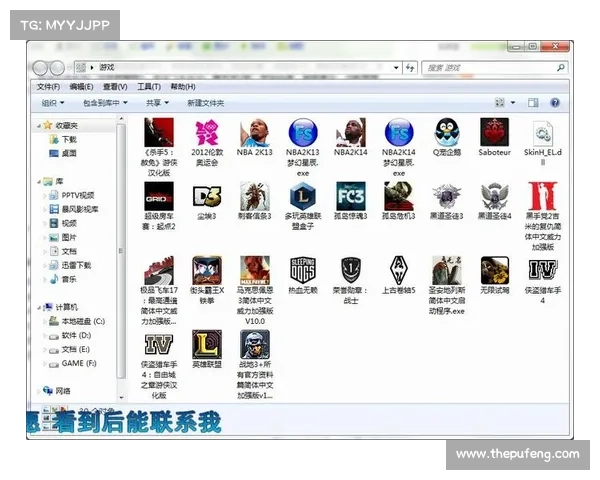This screenshot has width=600, height=480.
Task: Open the 文件(F) menu
Action: coord(48,87)
